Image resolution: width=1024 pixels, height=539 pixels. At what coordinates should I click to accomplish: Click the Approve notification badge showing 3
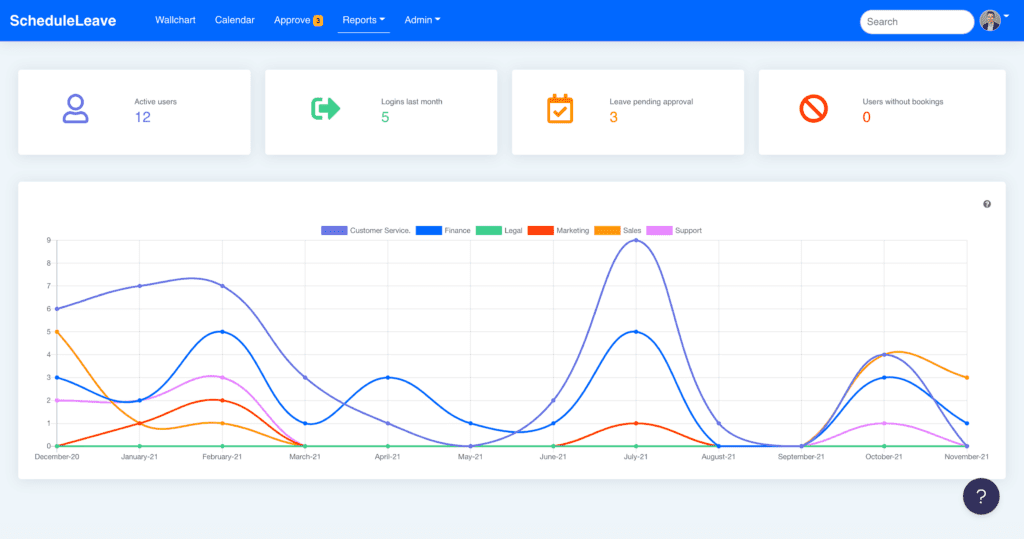318,21
